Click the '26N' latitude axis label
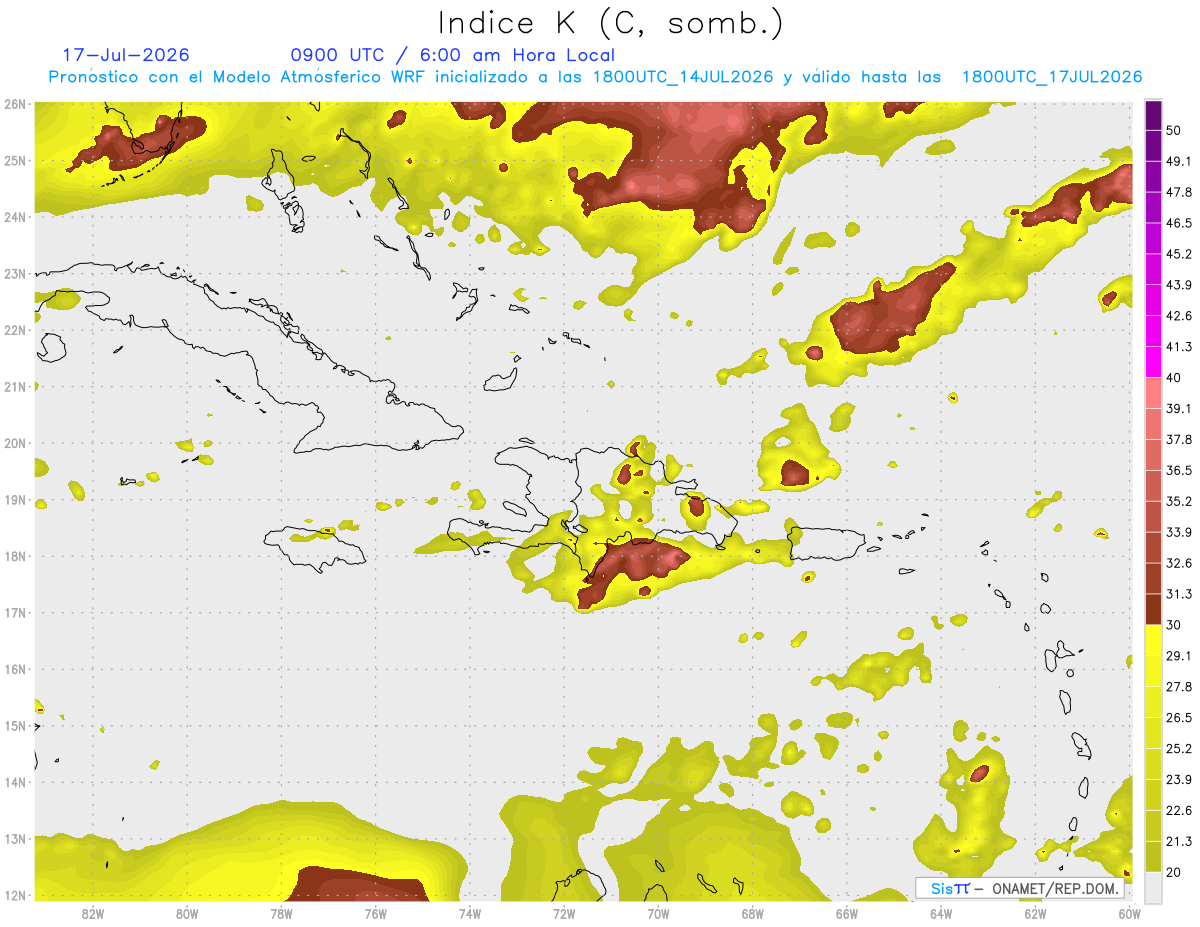1200x927 pixels. (15, 104)
